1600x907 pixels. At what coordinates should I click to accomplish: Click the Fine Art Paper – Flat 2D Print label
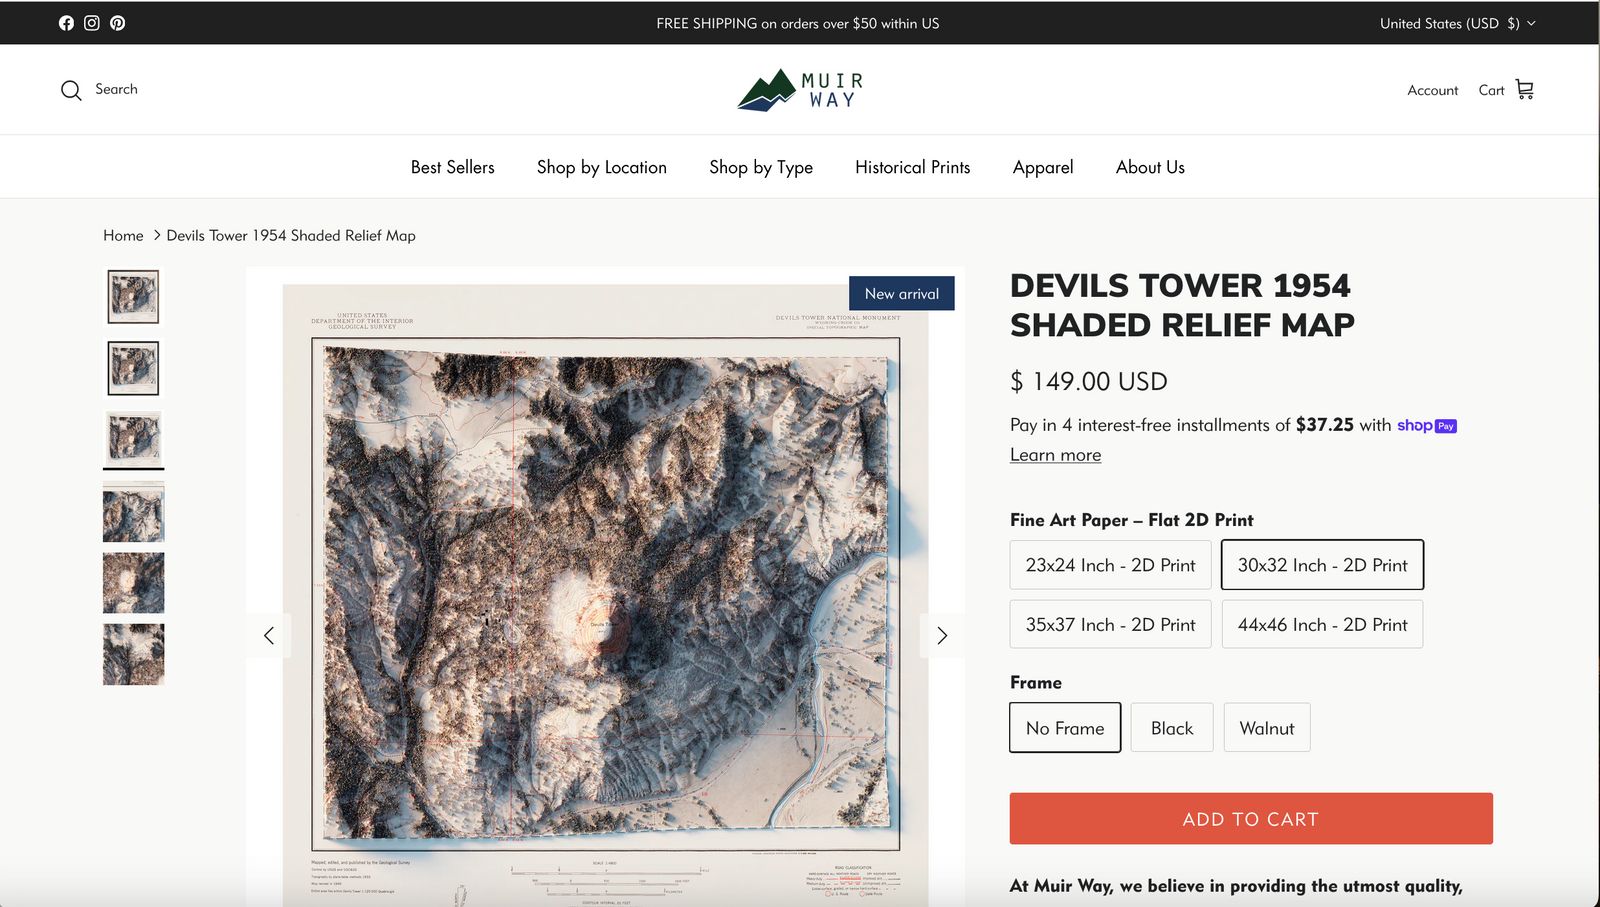click(x=1131, y=520)
